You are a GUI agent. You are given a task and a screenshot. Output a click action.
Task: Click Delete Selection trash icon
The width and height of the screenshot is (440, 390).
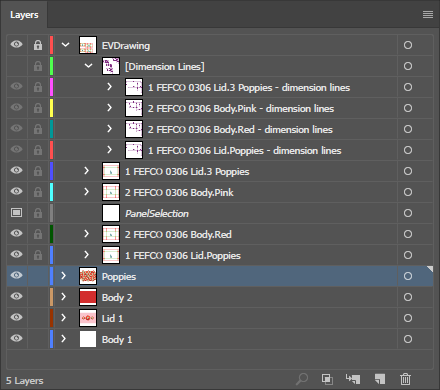click(405, 379)
